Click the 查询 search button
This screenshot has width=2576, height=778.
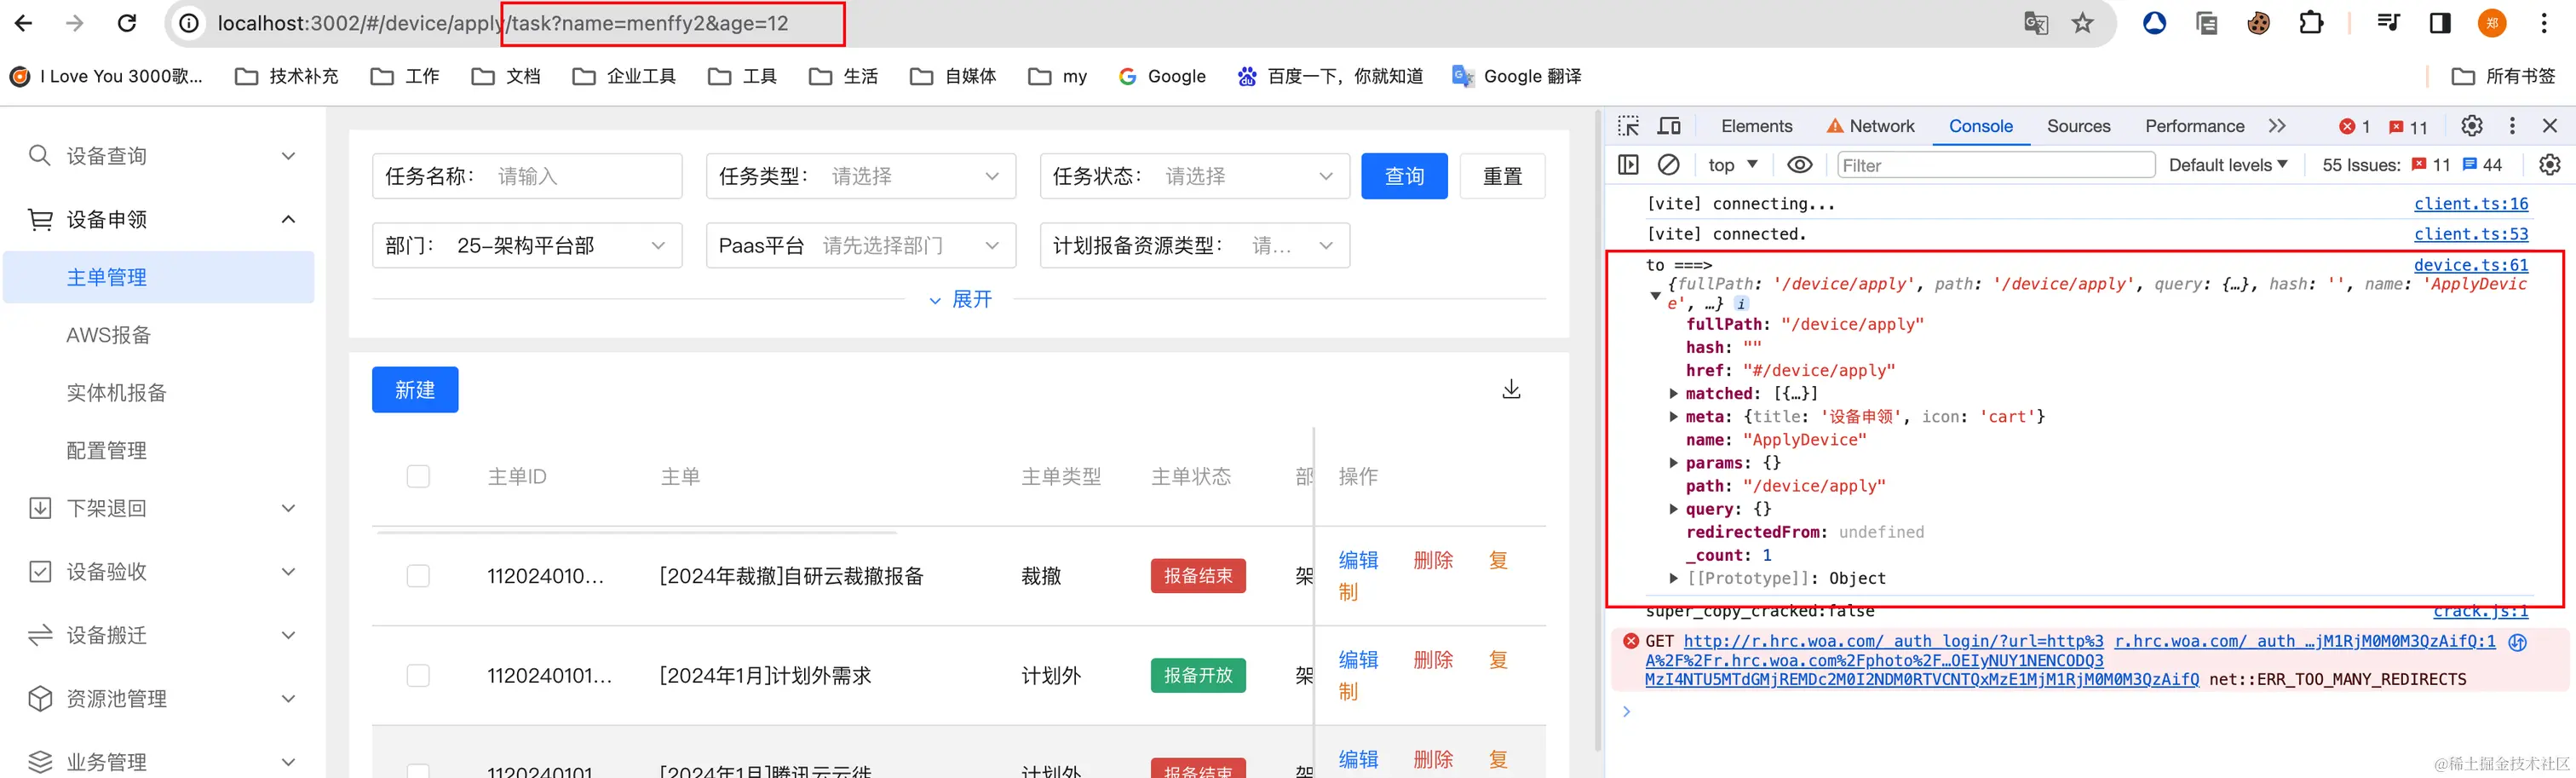1404,176
